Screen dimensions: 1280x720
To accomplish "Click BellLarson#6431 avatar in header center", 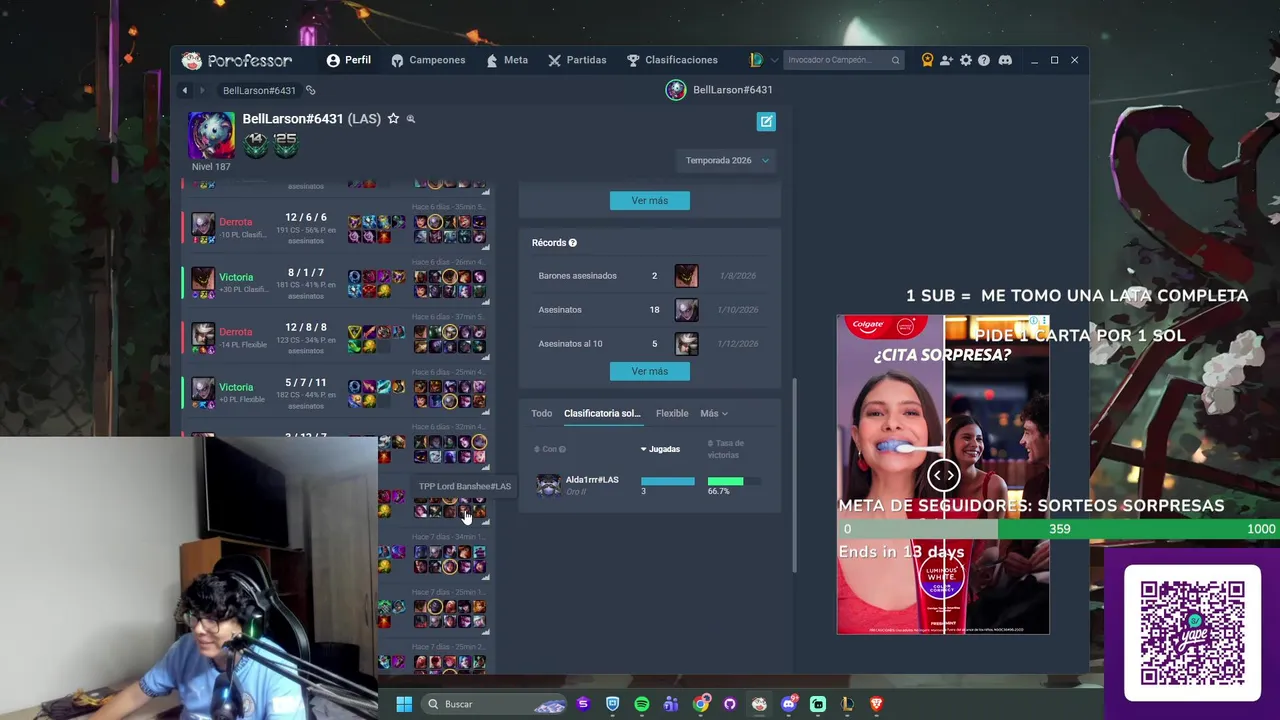I will 676,90.
